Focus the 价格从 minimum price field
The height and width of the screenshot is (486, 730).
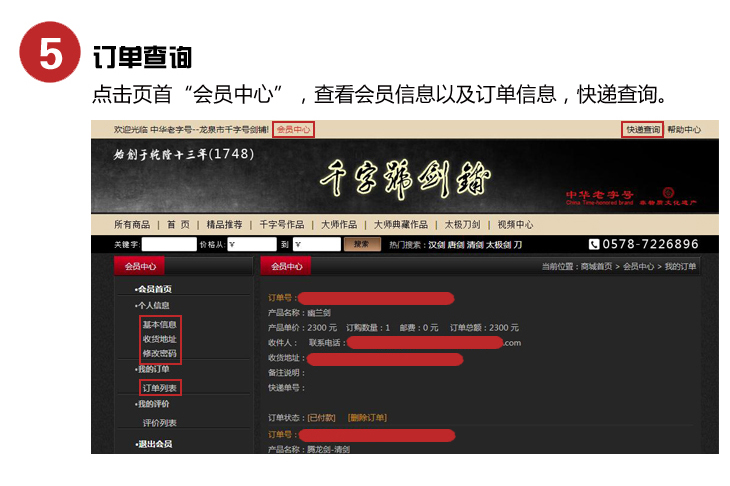(x=252, y=244)
